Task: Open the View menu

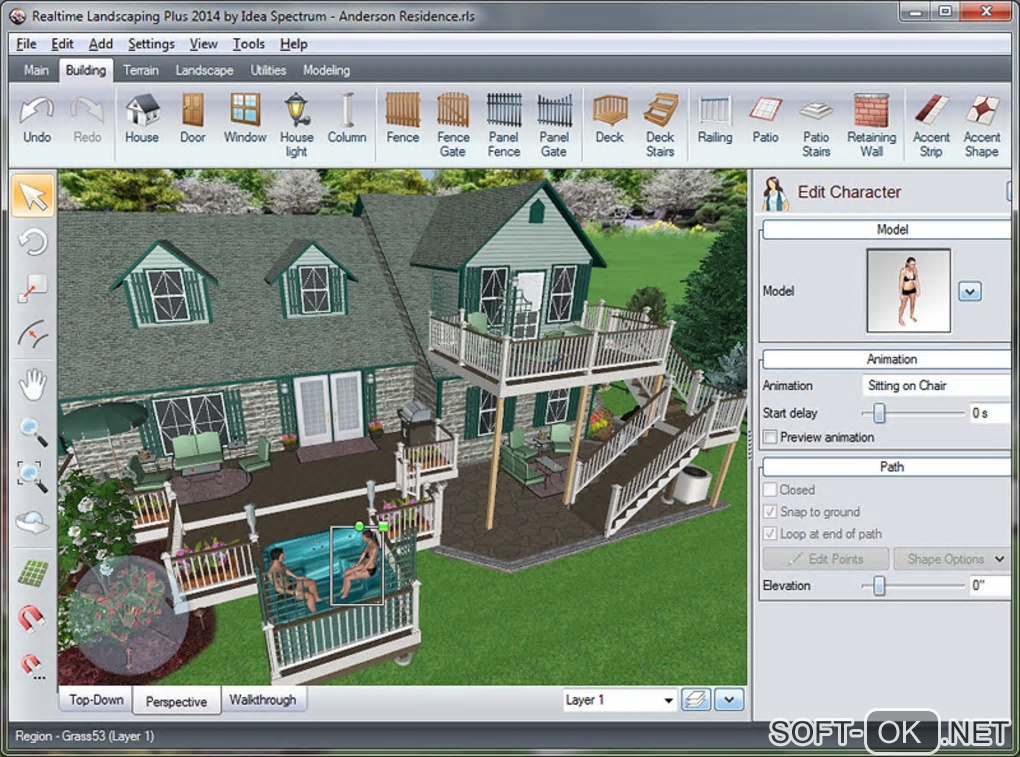Action: (x=203, y=44)
